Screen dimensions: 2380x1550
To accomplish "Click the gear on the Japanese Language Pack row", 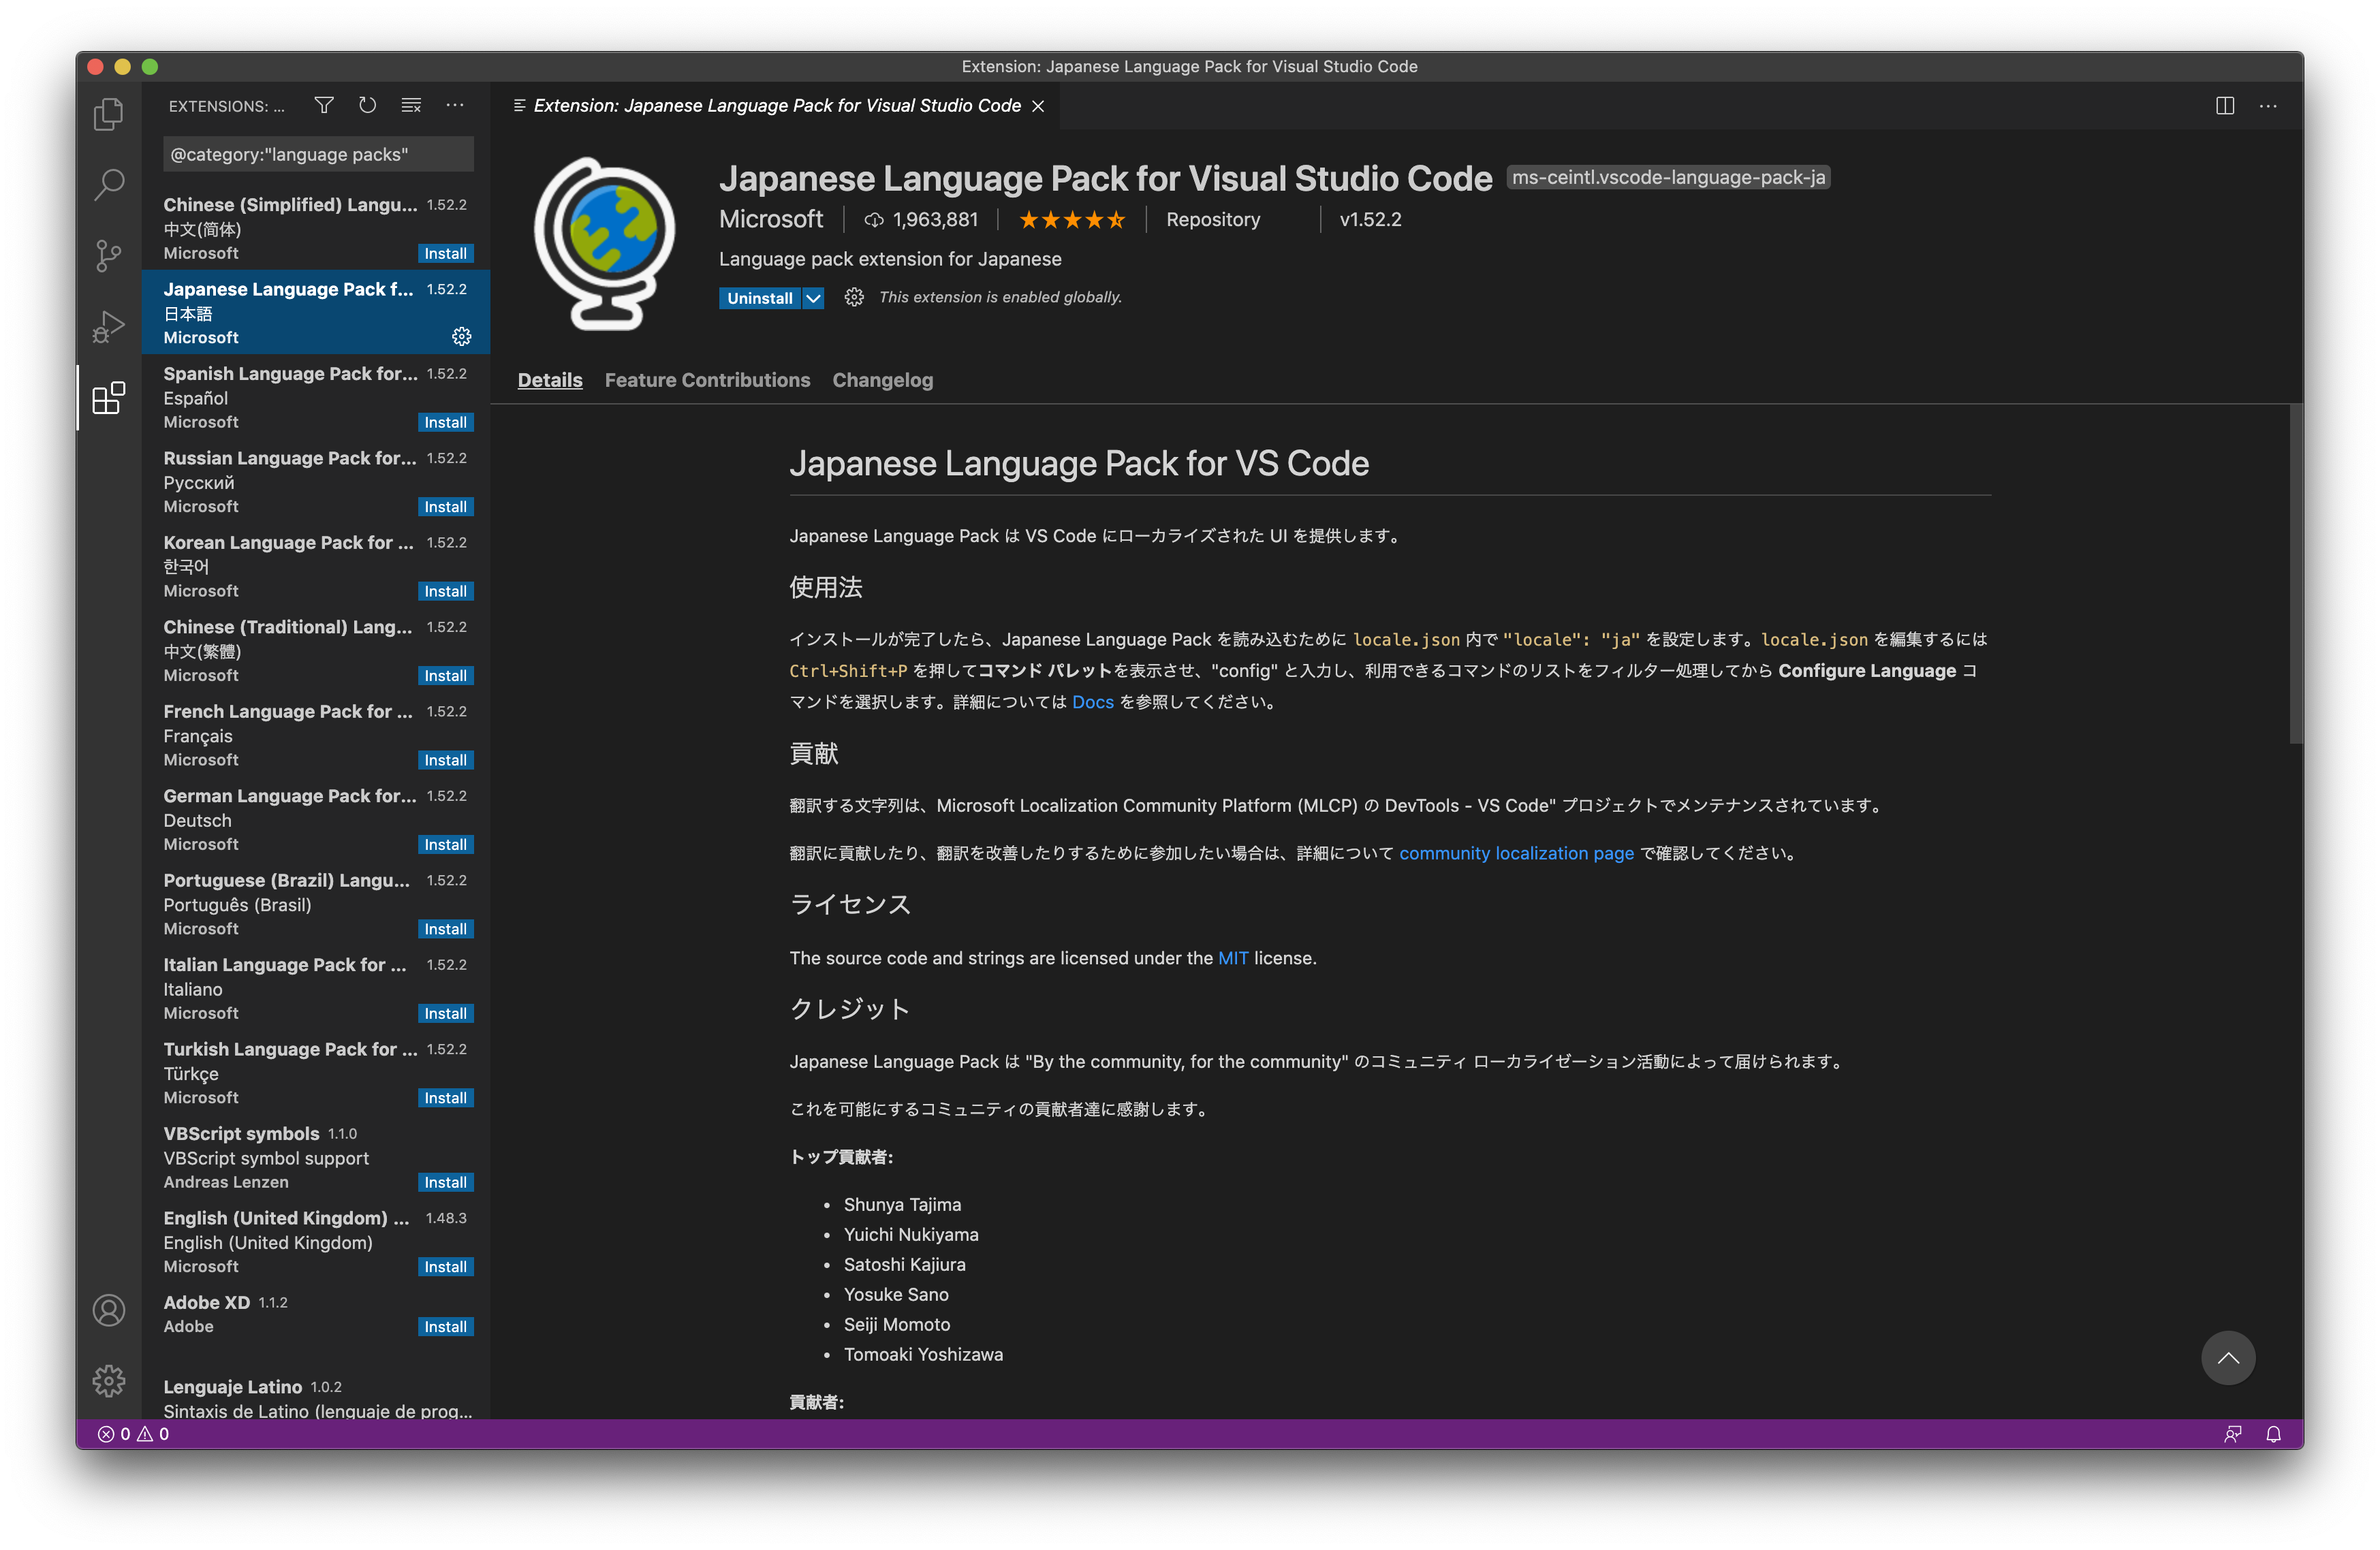I will point(461,337).
